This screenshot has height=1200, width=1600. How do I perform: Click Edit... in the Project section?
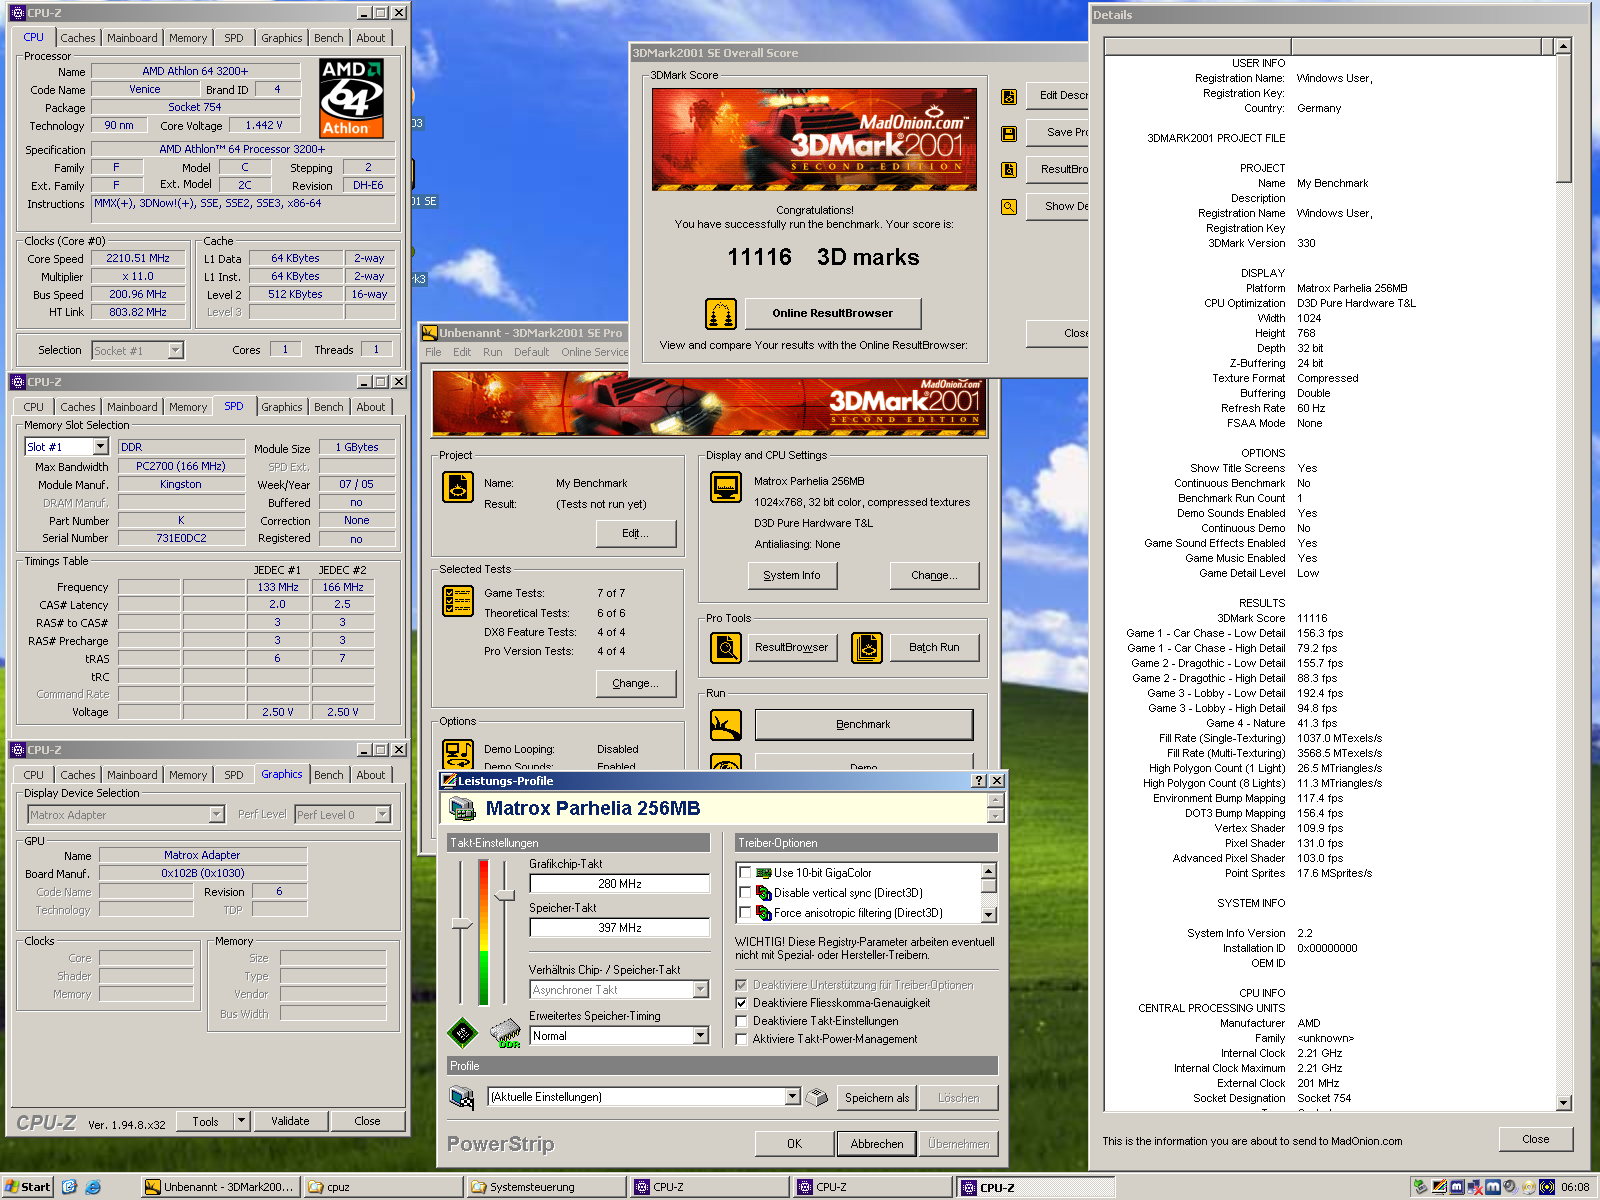coord(635,534)
